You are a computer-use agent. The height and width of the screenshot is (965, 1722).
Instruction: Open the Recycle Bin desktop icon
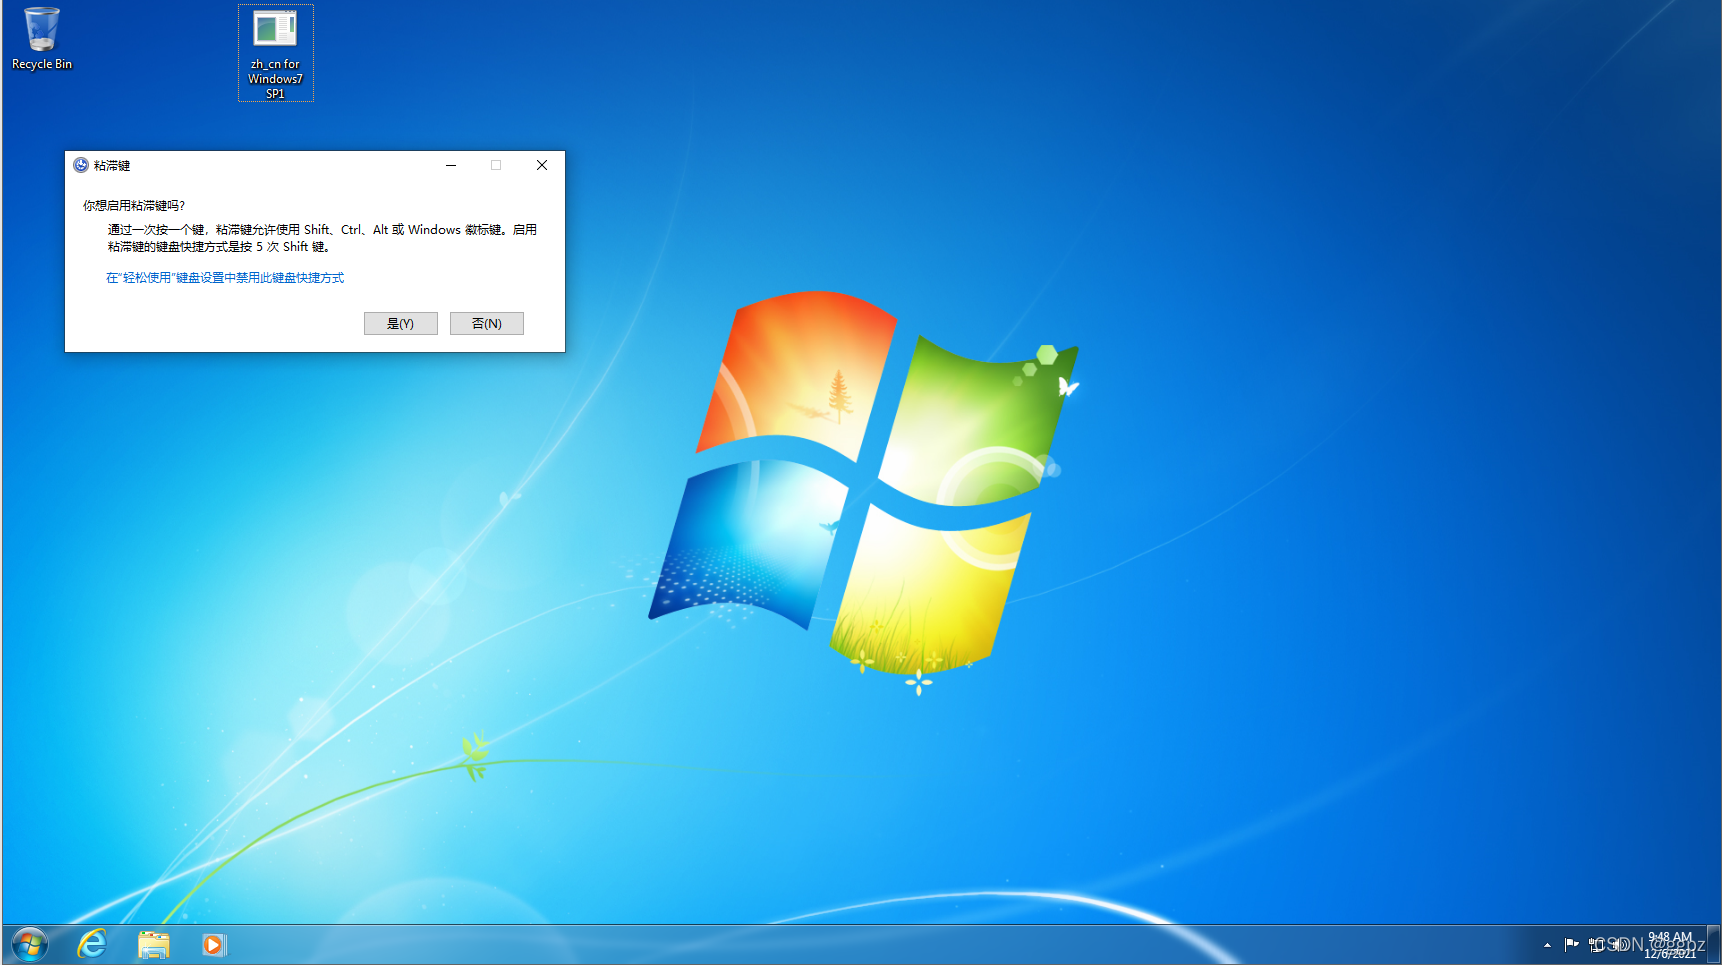pyautogui.click(x=42, y=40)
